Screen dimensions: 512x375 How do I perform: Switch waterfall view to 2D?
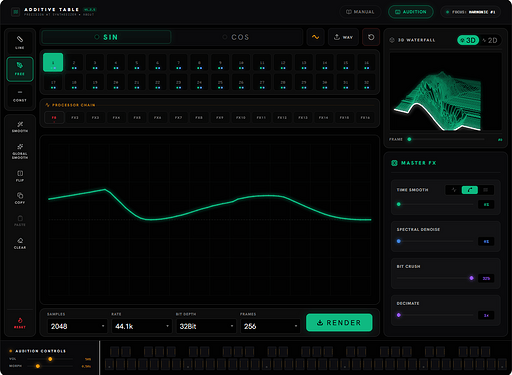490,40
